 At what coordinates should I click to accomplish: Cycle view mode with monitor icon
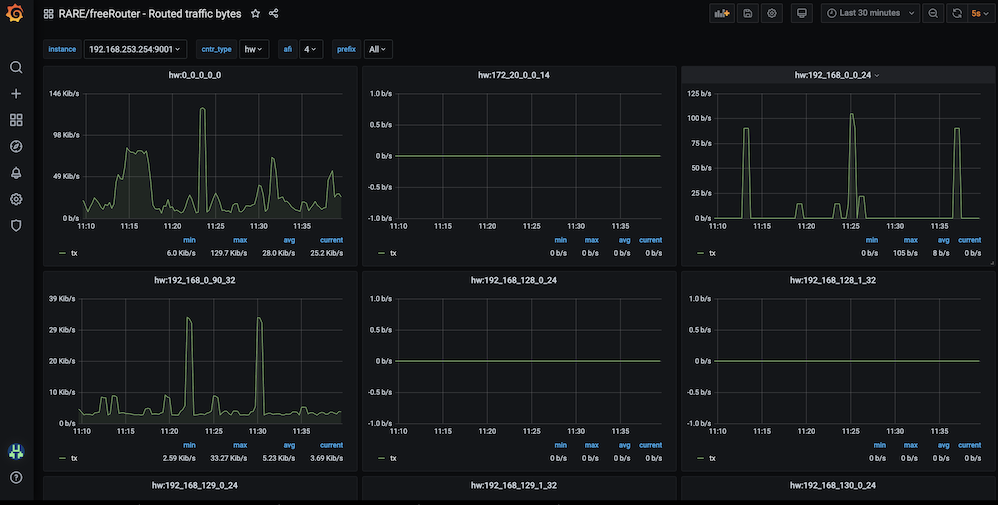[x=802, y=13]
